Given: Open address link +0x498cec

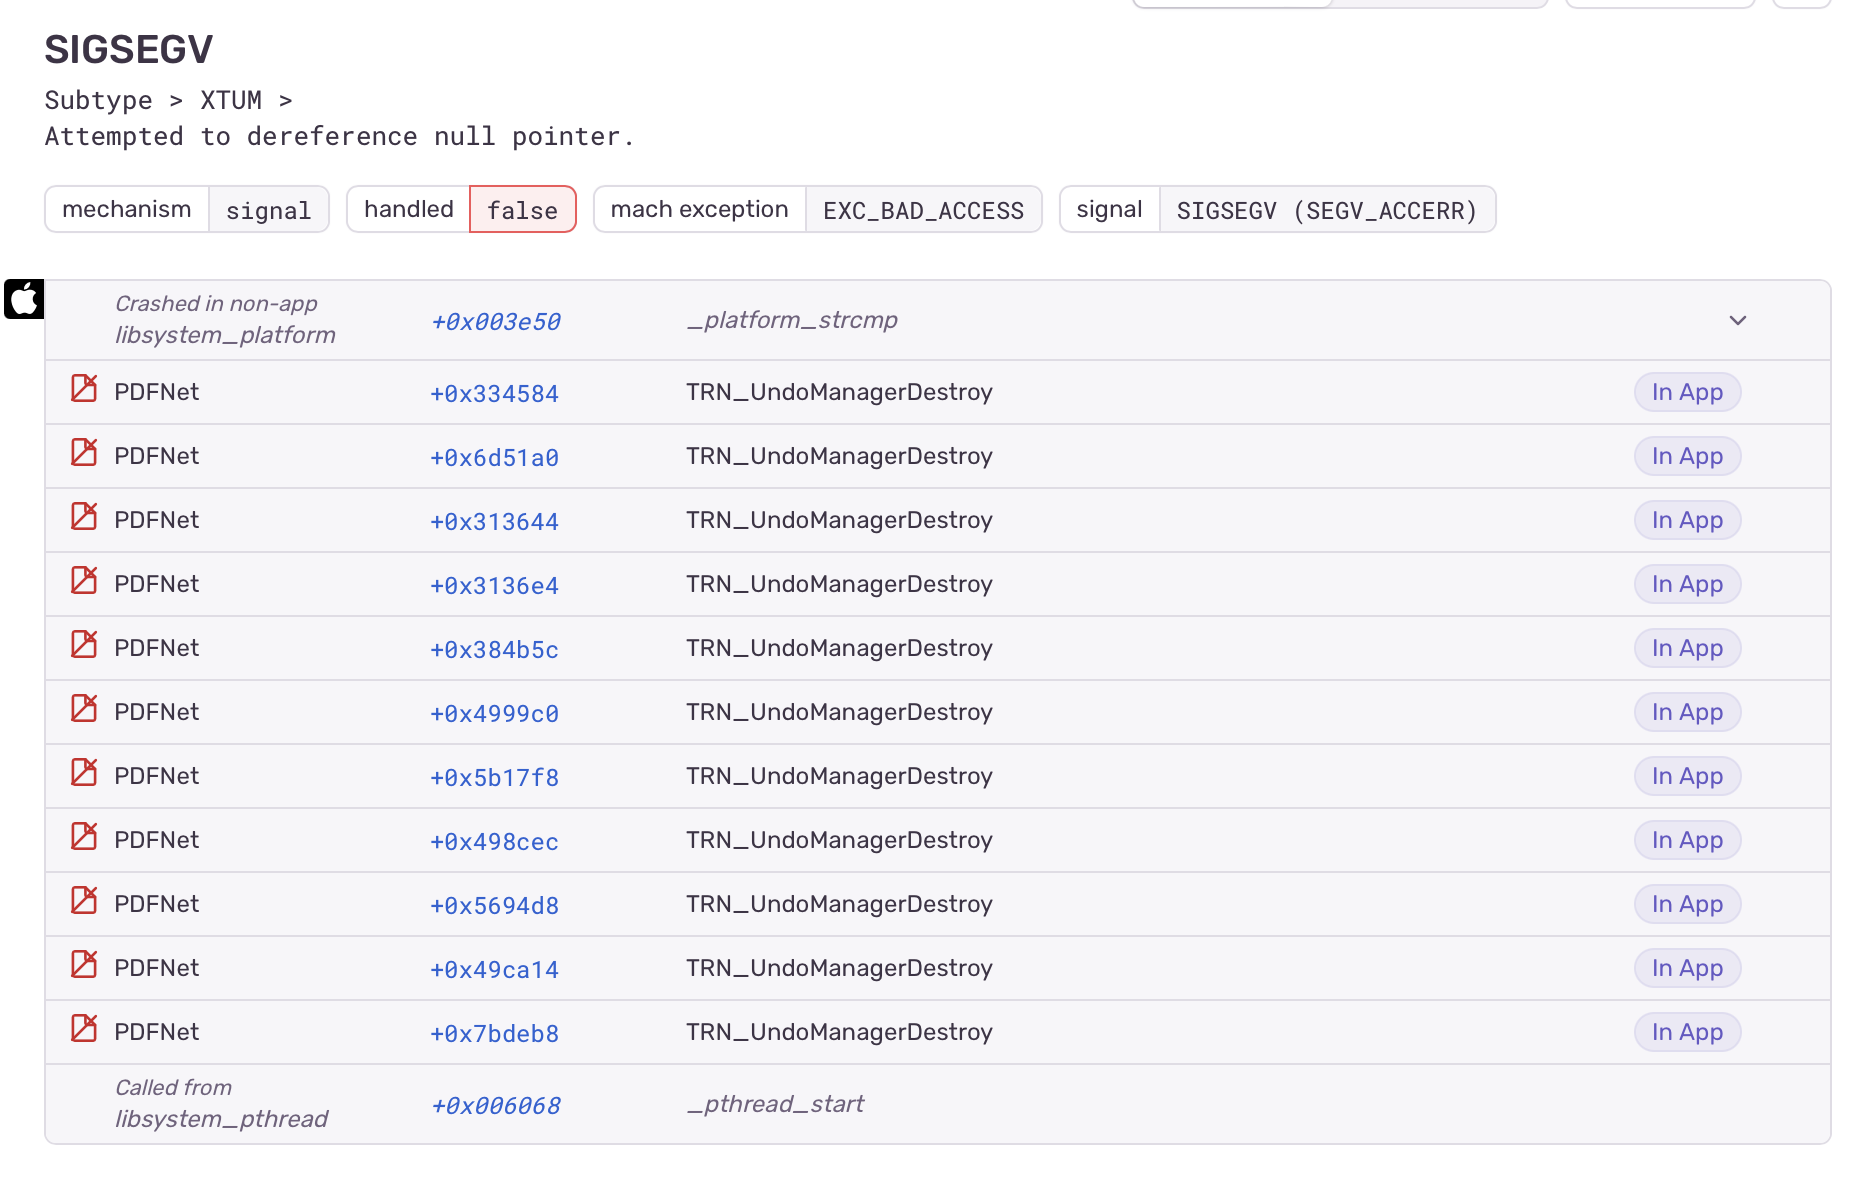Looking at the screenshot, I should (494, 842).
